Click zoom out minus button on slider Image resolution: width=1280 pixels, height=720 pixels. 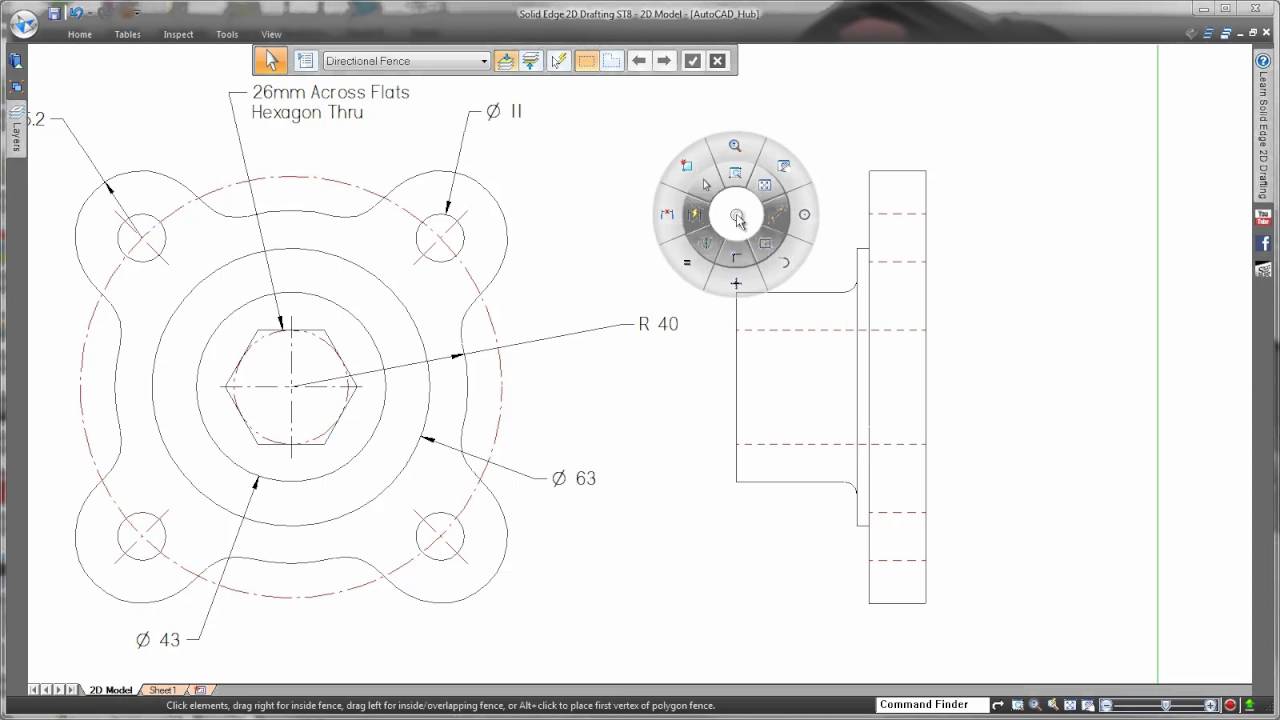point(1107,705)
